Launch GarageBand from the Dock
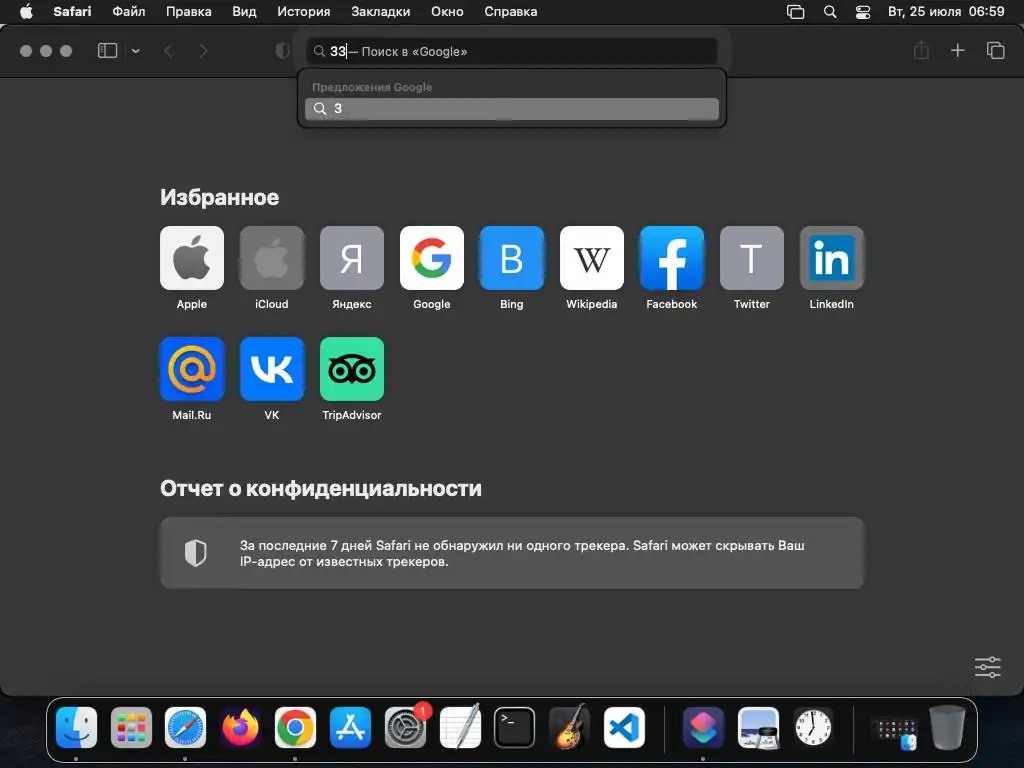This screenshot has width=1024, height=768. pyautogui.click(x=569, y=727)
